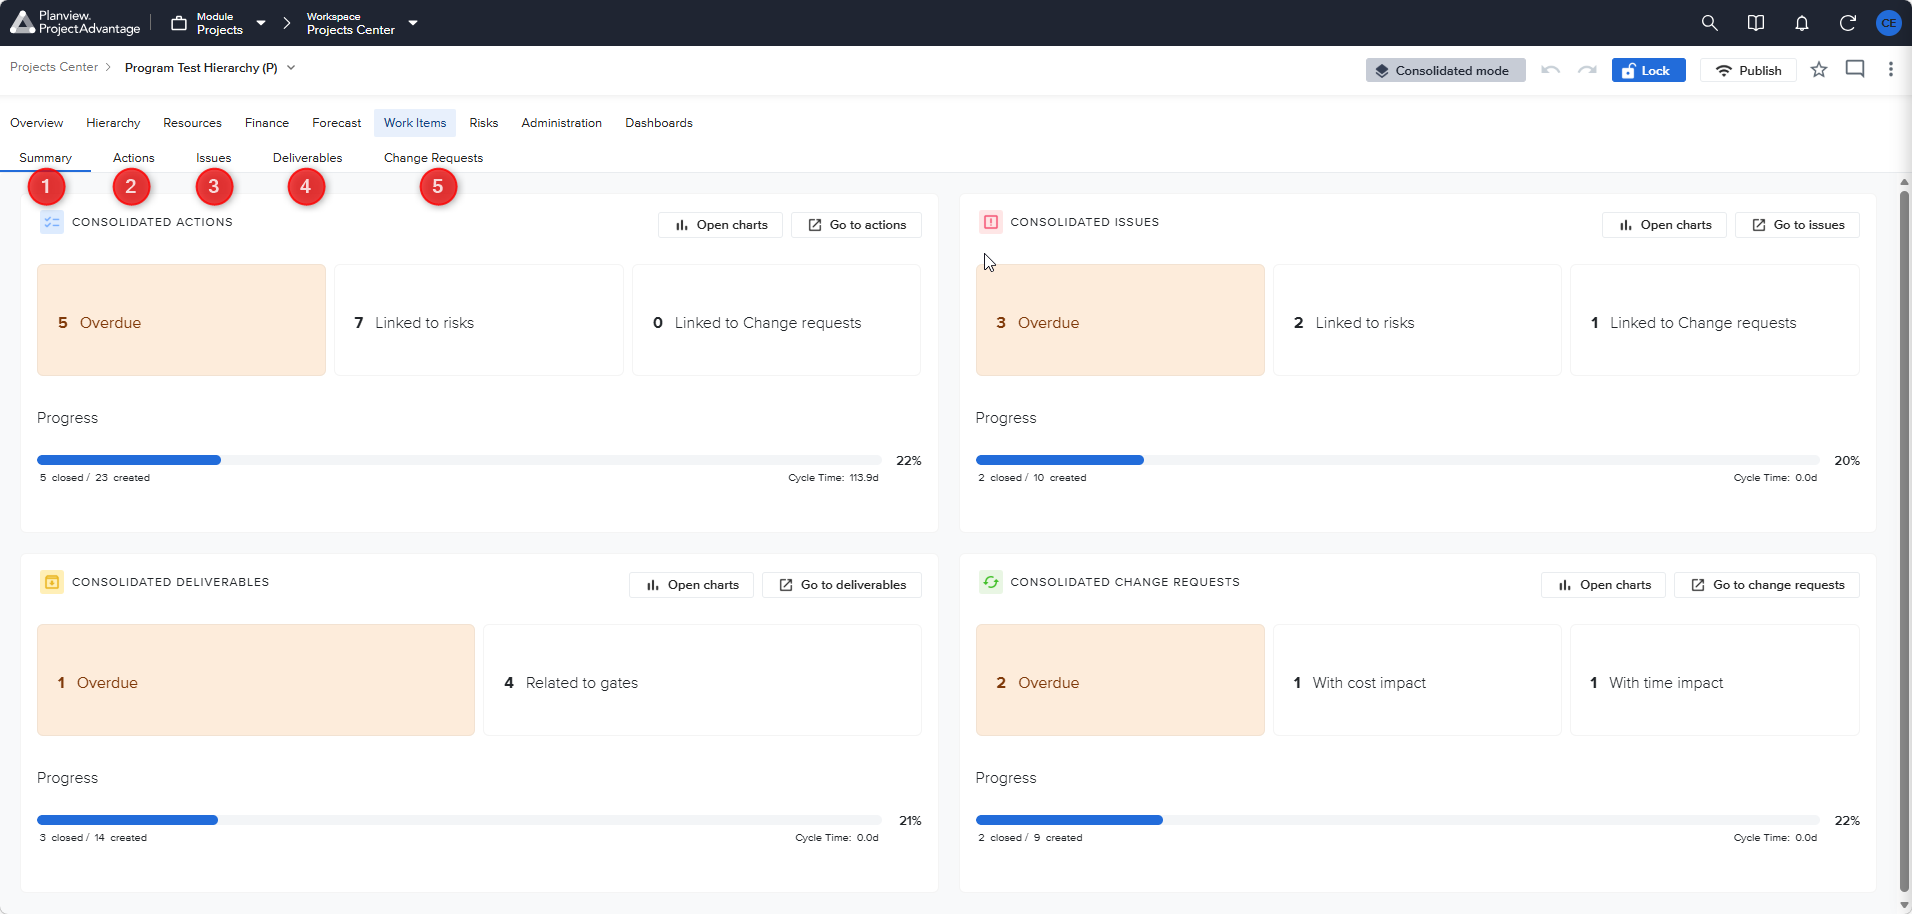Screen dimensions: 1912x914
Task: Click Go to actions button
Action: click(857, 225)
